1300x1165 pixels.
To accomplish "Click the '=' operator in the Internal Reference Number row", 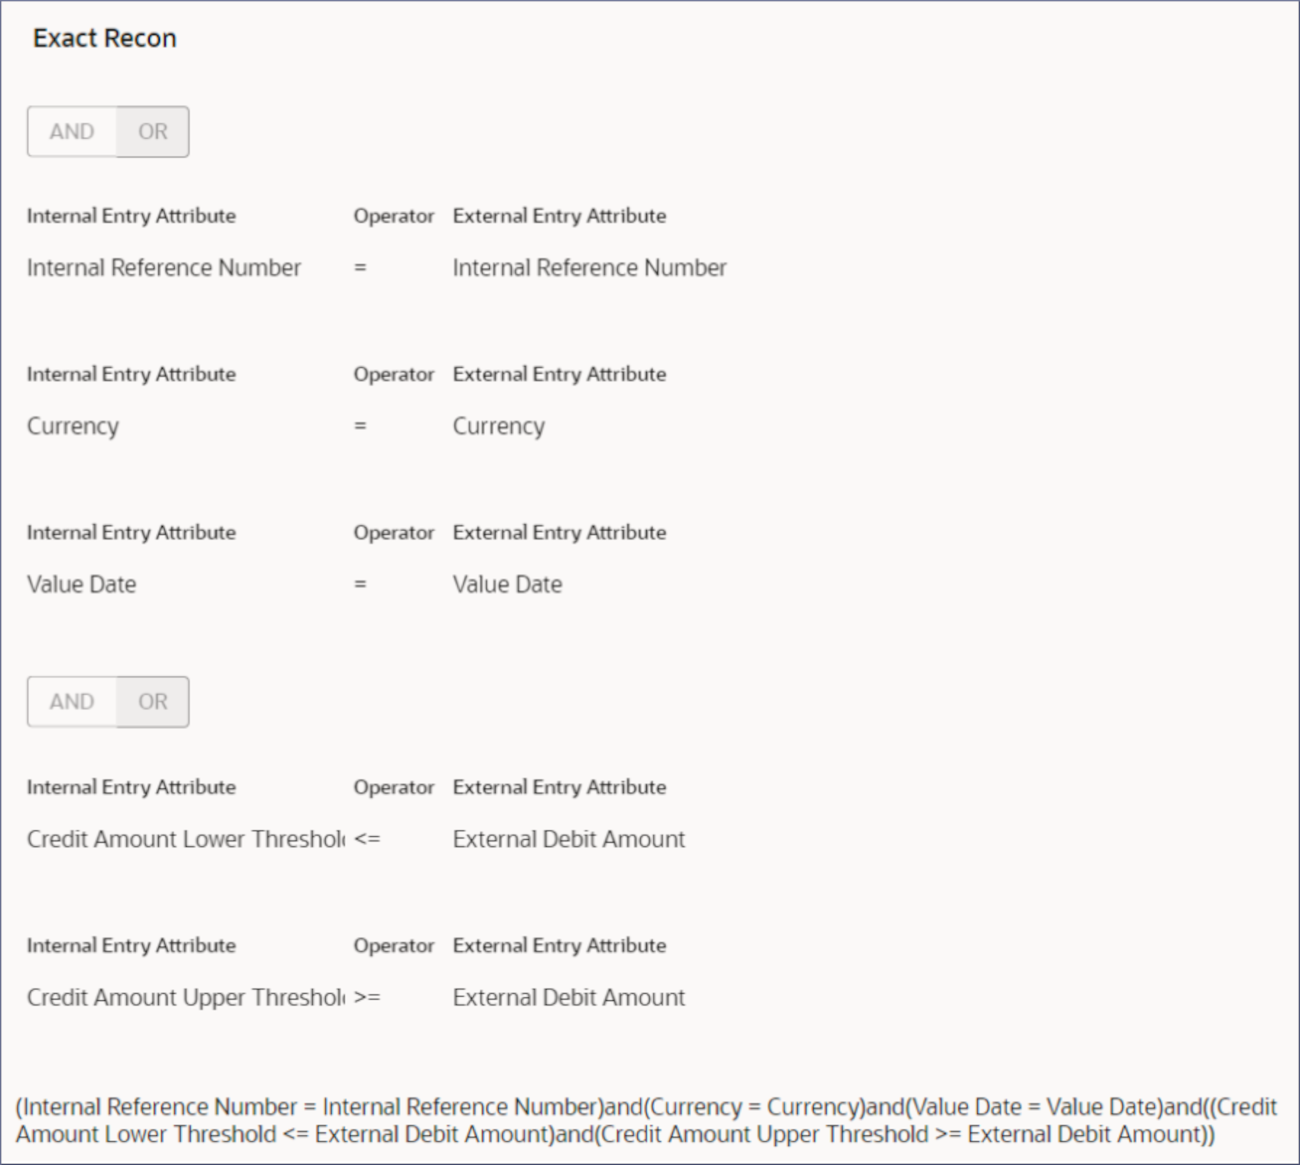I will tap(360, 268).
